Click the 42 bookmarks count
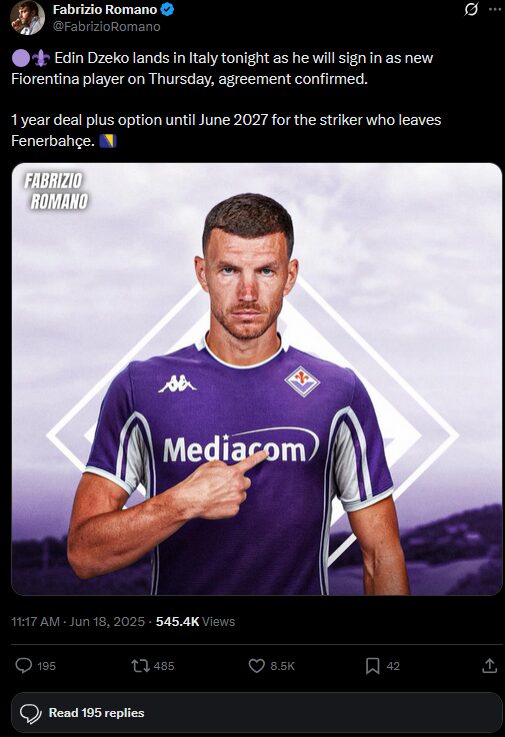The image size is (505, 737). tap(393, 666)
